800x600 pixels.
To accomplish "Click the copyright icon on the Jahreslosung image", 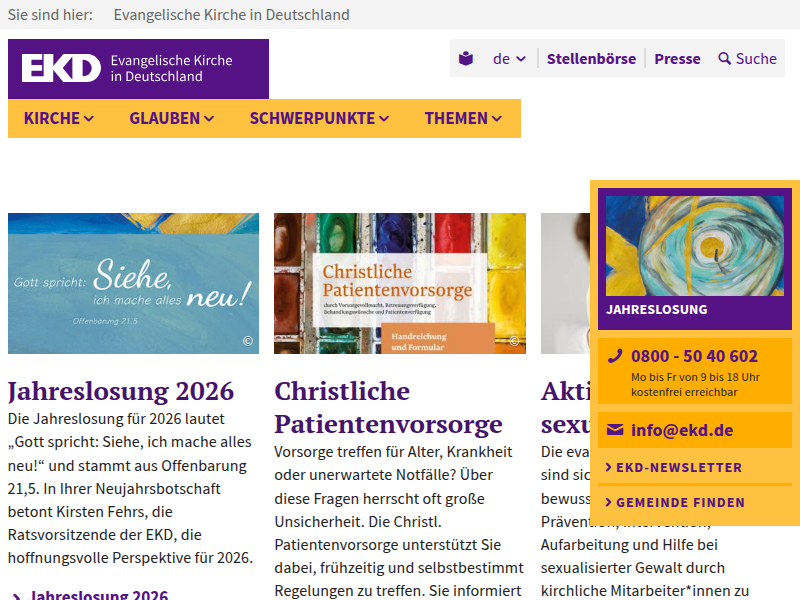I will pyautogui.click(x=248, y=342).
